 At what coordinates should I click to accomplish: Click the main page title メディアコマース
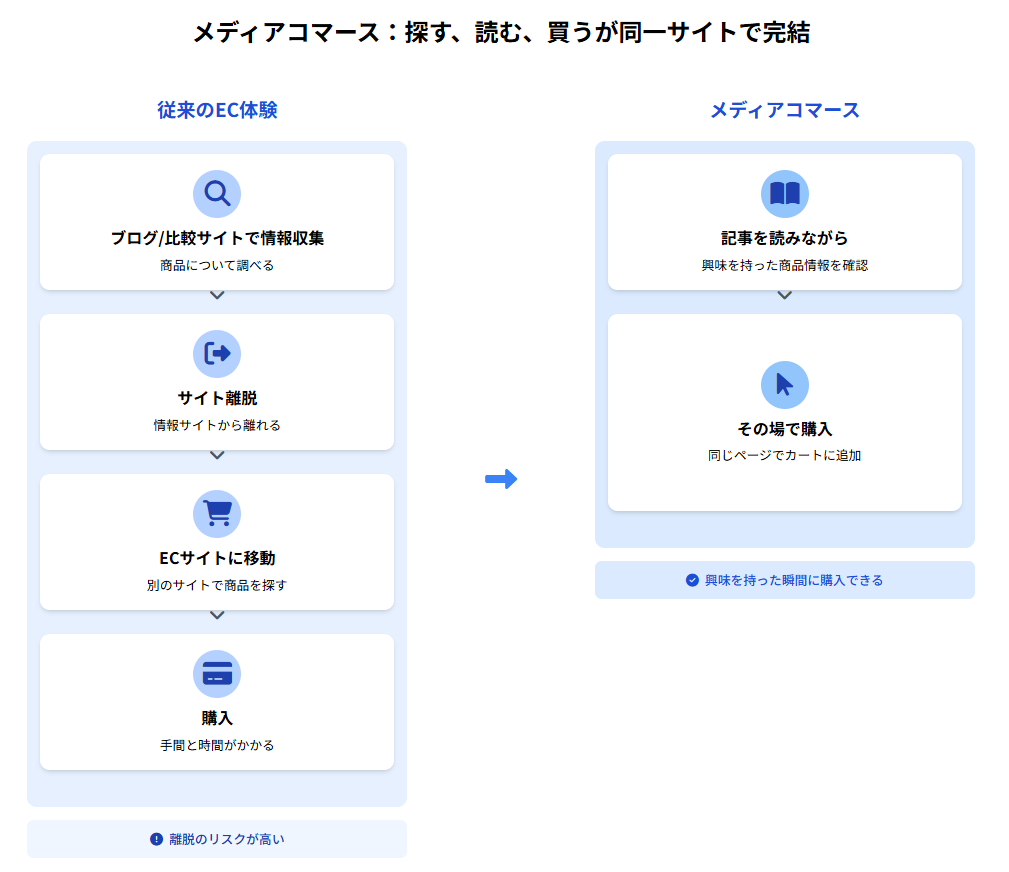pos(501,33)
